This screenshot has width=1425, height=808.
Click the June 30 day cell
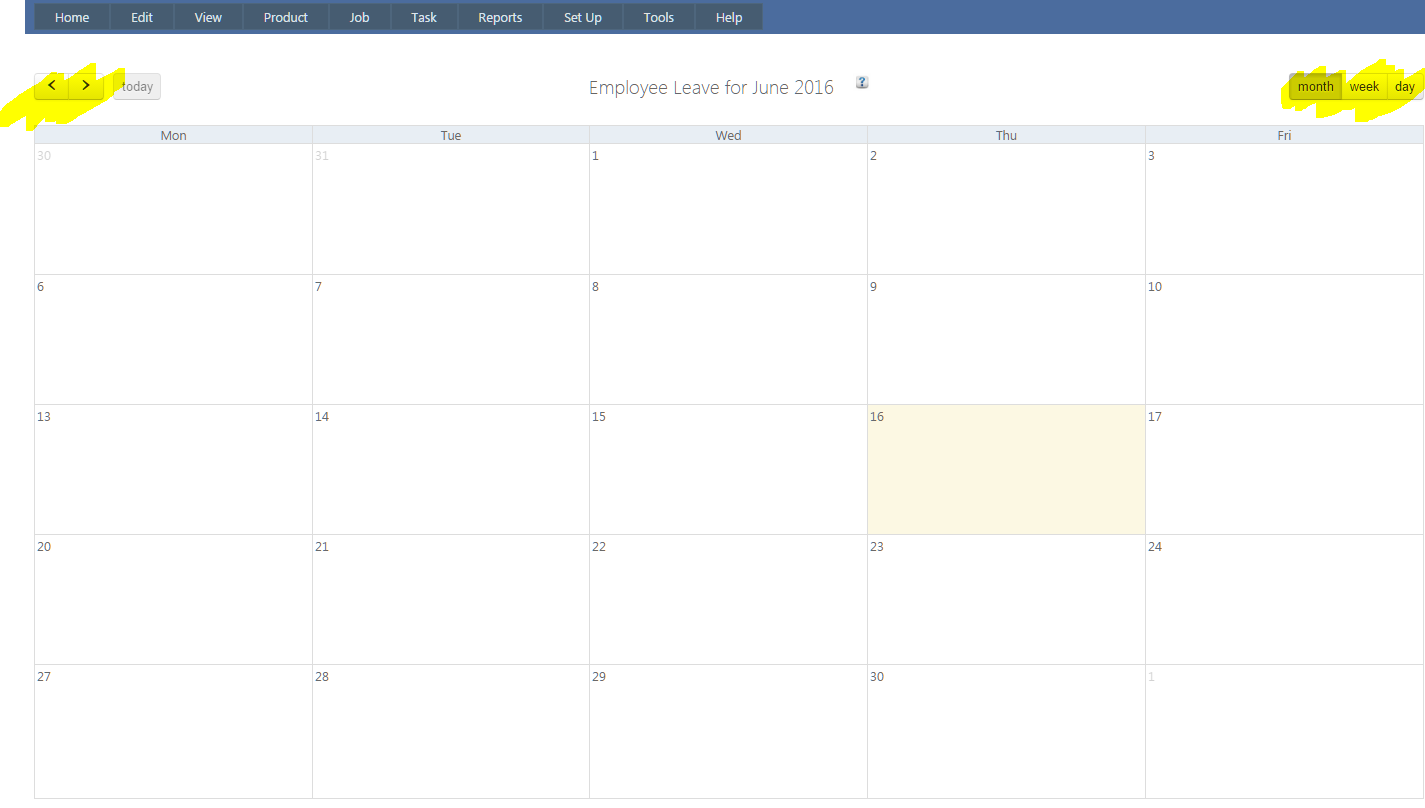(1006, 730)
